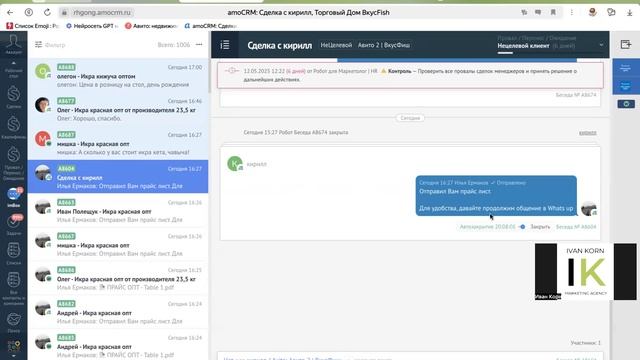
Task: Open the Нейросеть GPT bookmark
Action: click(x=92, y=26)
